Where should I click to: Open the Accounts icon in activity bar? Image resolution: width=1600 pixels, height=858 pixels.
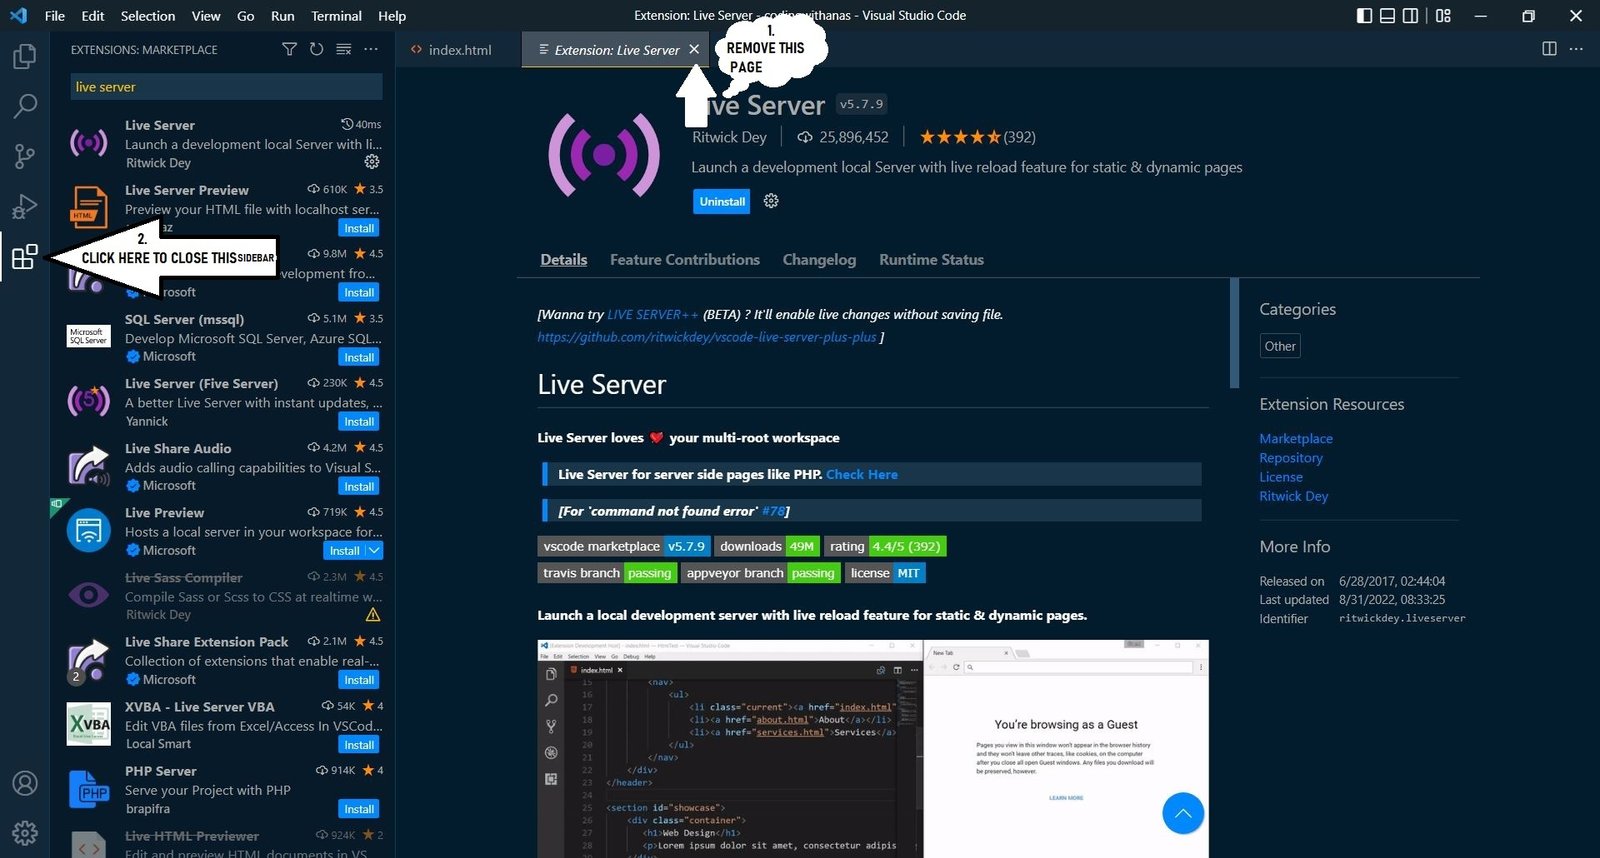click(x=24, y=783)
